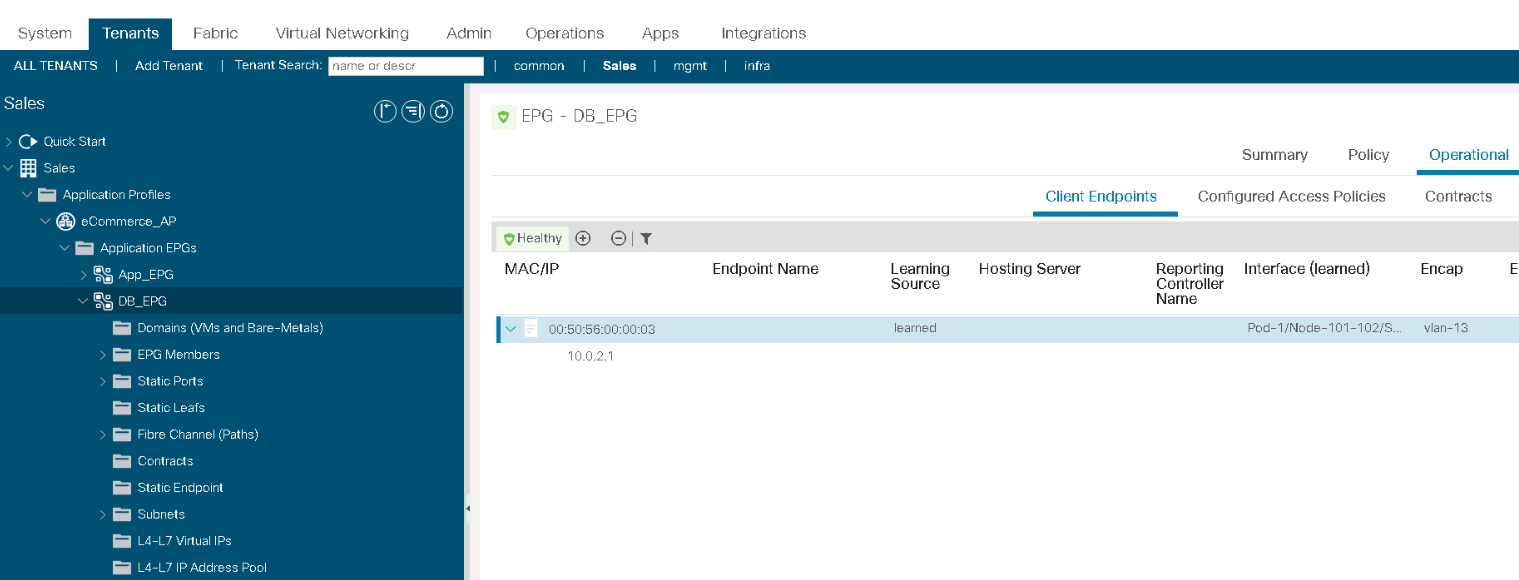Click the navigation pane collapse handle
This screenshot has width=1519, height=580.
pyautogui.click(x=468, y=508)
